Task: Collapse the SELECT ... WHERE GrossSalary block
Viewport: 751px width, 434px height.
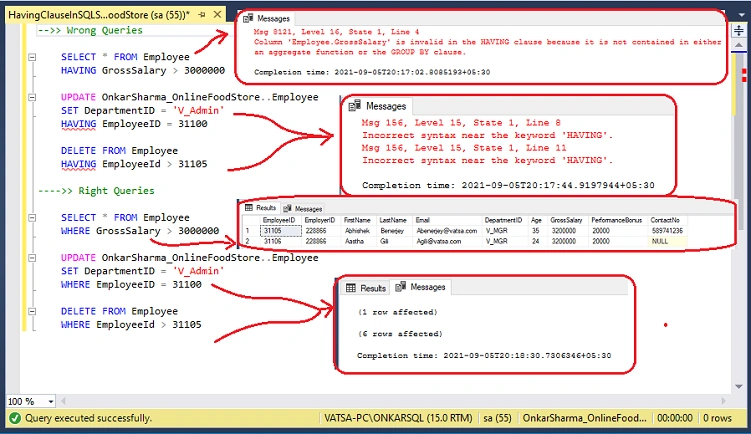Action: coord(32,217)
